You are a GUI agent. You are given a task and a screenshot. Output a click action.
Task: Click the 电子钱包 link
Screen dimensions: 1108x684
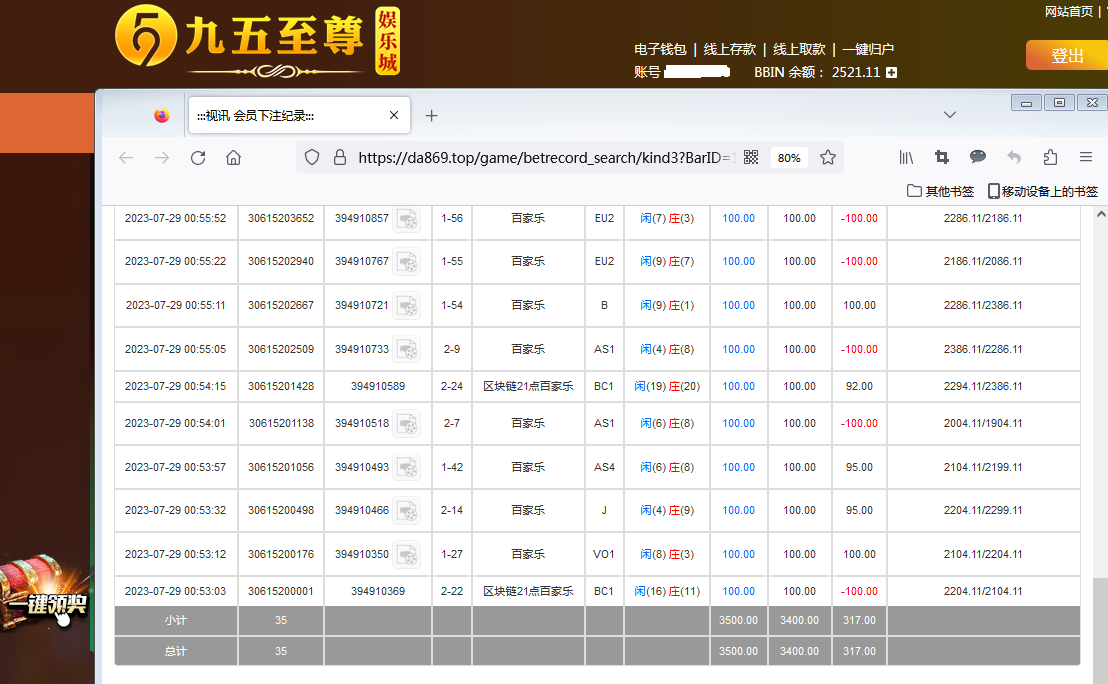pos(660,49)
